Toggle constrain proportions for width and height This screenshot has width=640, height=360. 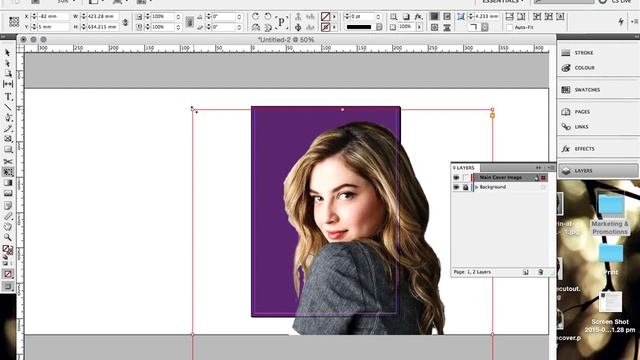click(125, 22)
